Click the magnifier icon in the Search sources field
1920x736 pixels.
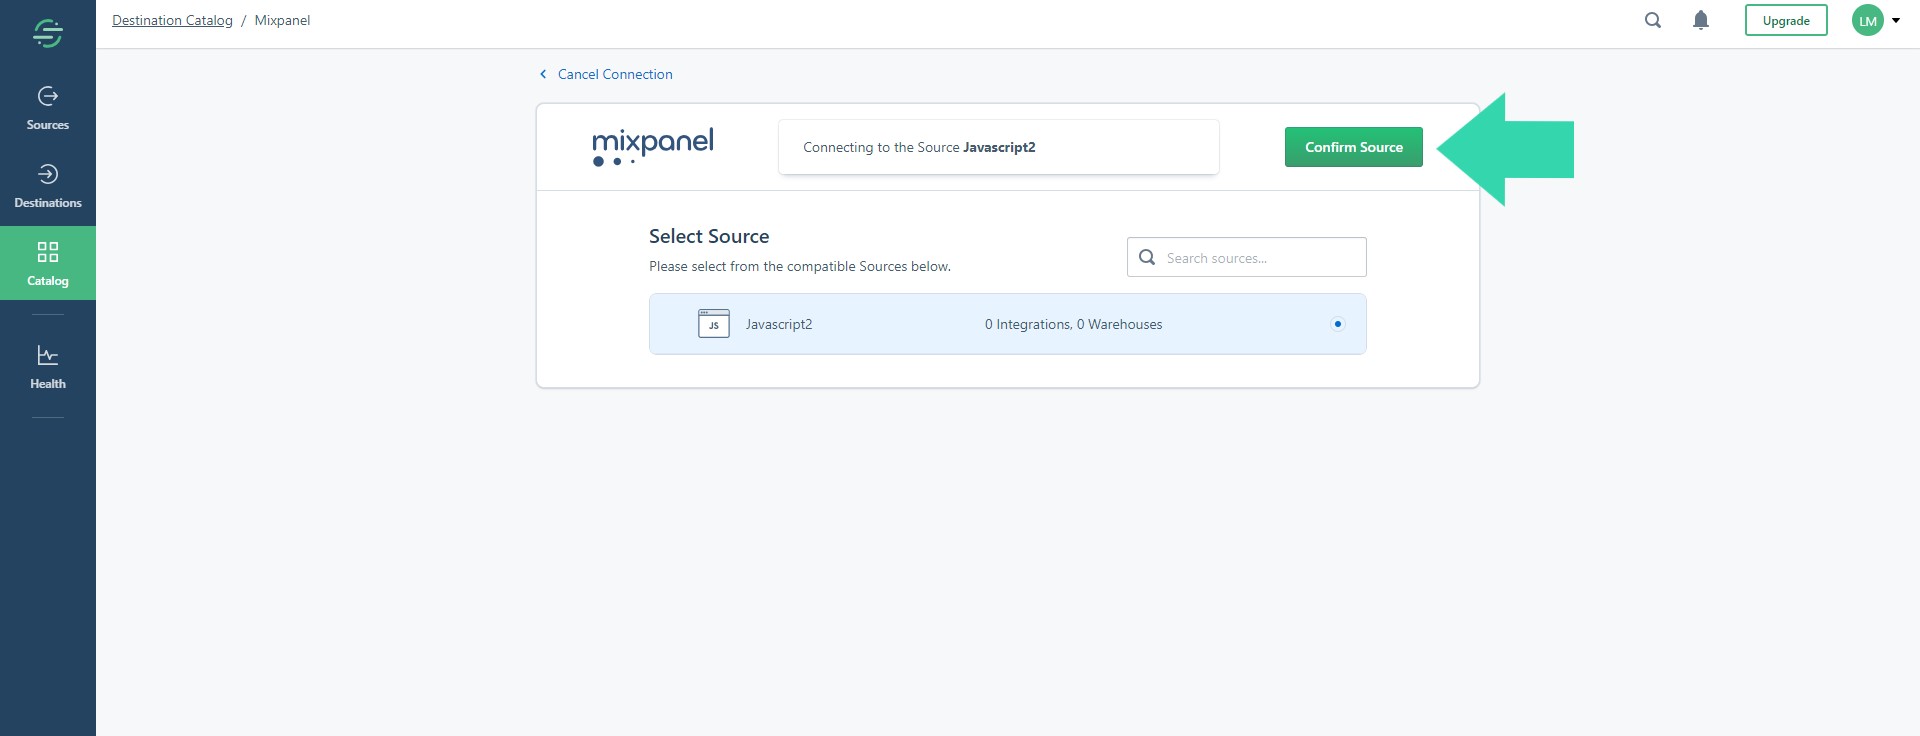1147,257
